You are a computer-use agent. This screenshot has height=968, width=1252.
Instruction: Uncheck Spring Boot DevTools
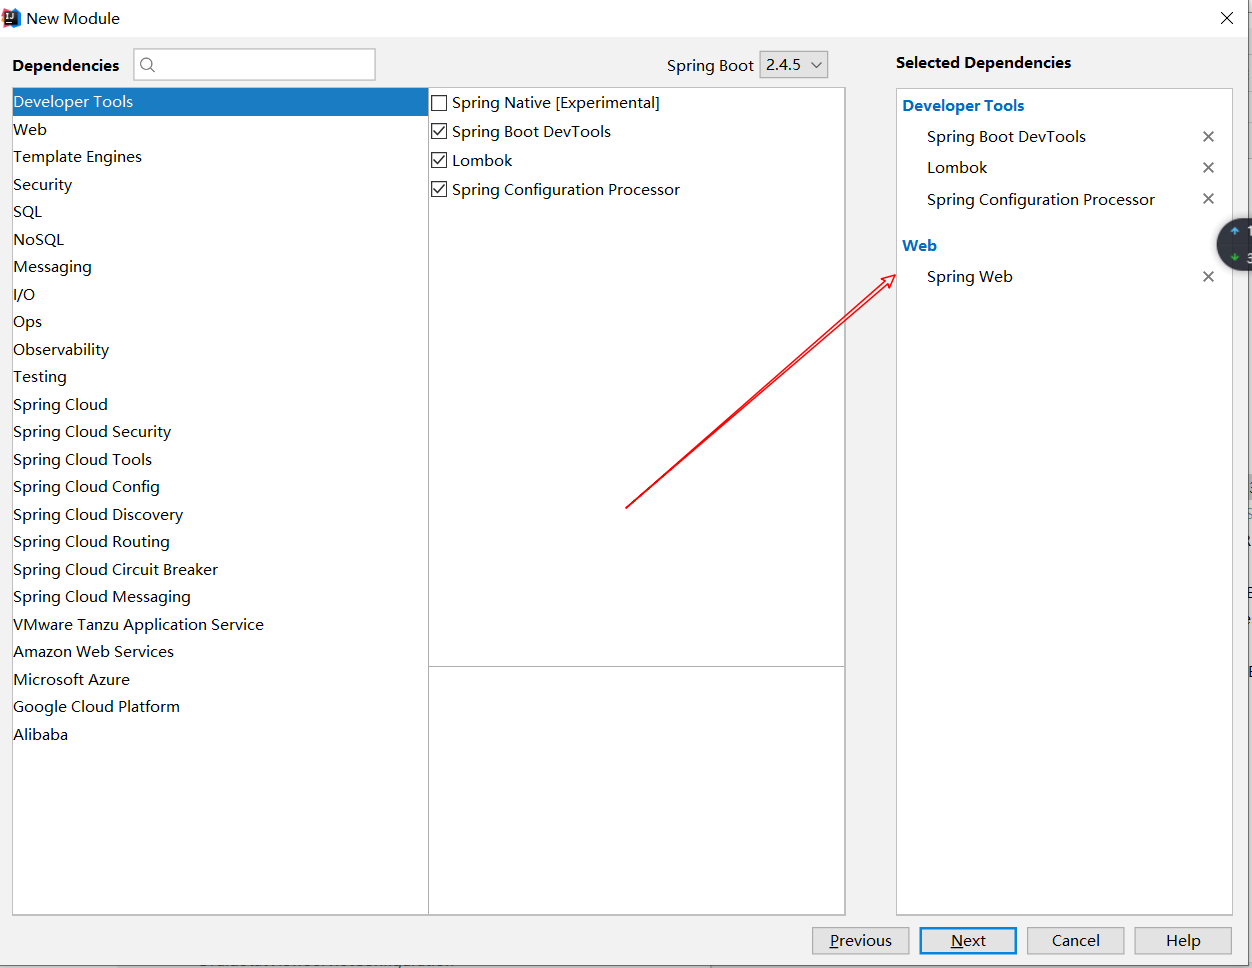439,131
